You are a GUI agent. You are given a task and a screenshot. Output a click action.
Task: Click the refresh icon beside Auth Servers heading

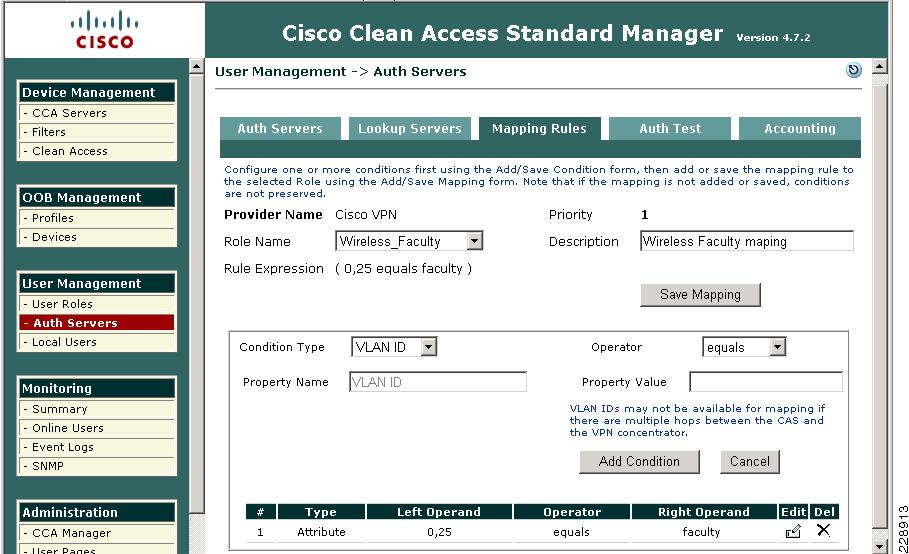(853, 71)
